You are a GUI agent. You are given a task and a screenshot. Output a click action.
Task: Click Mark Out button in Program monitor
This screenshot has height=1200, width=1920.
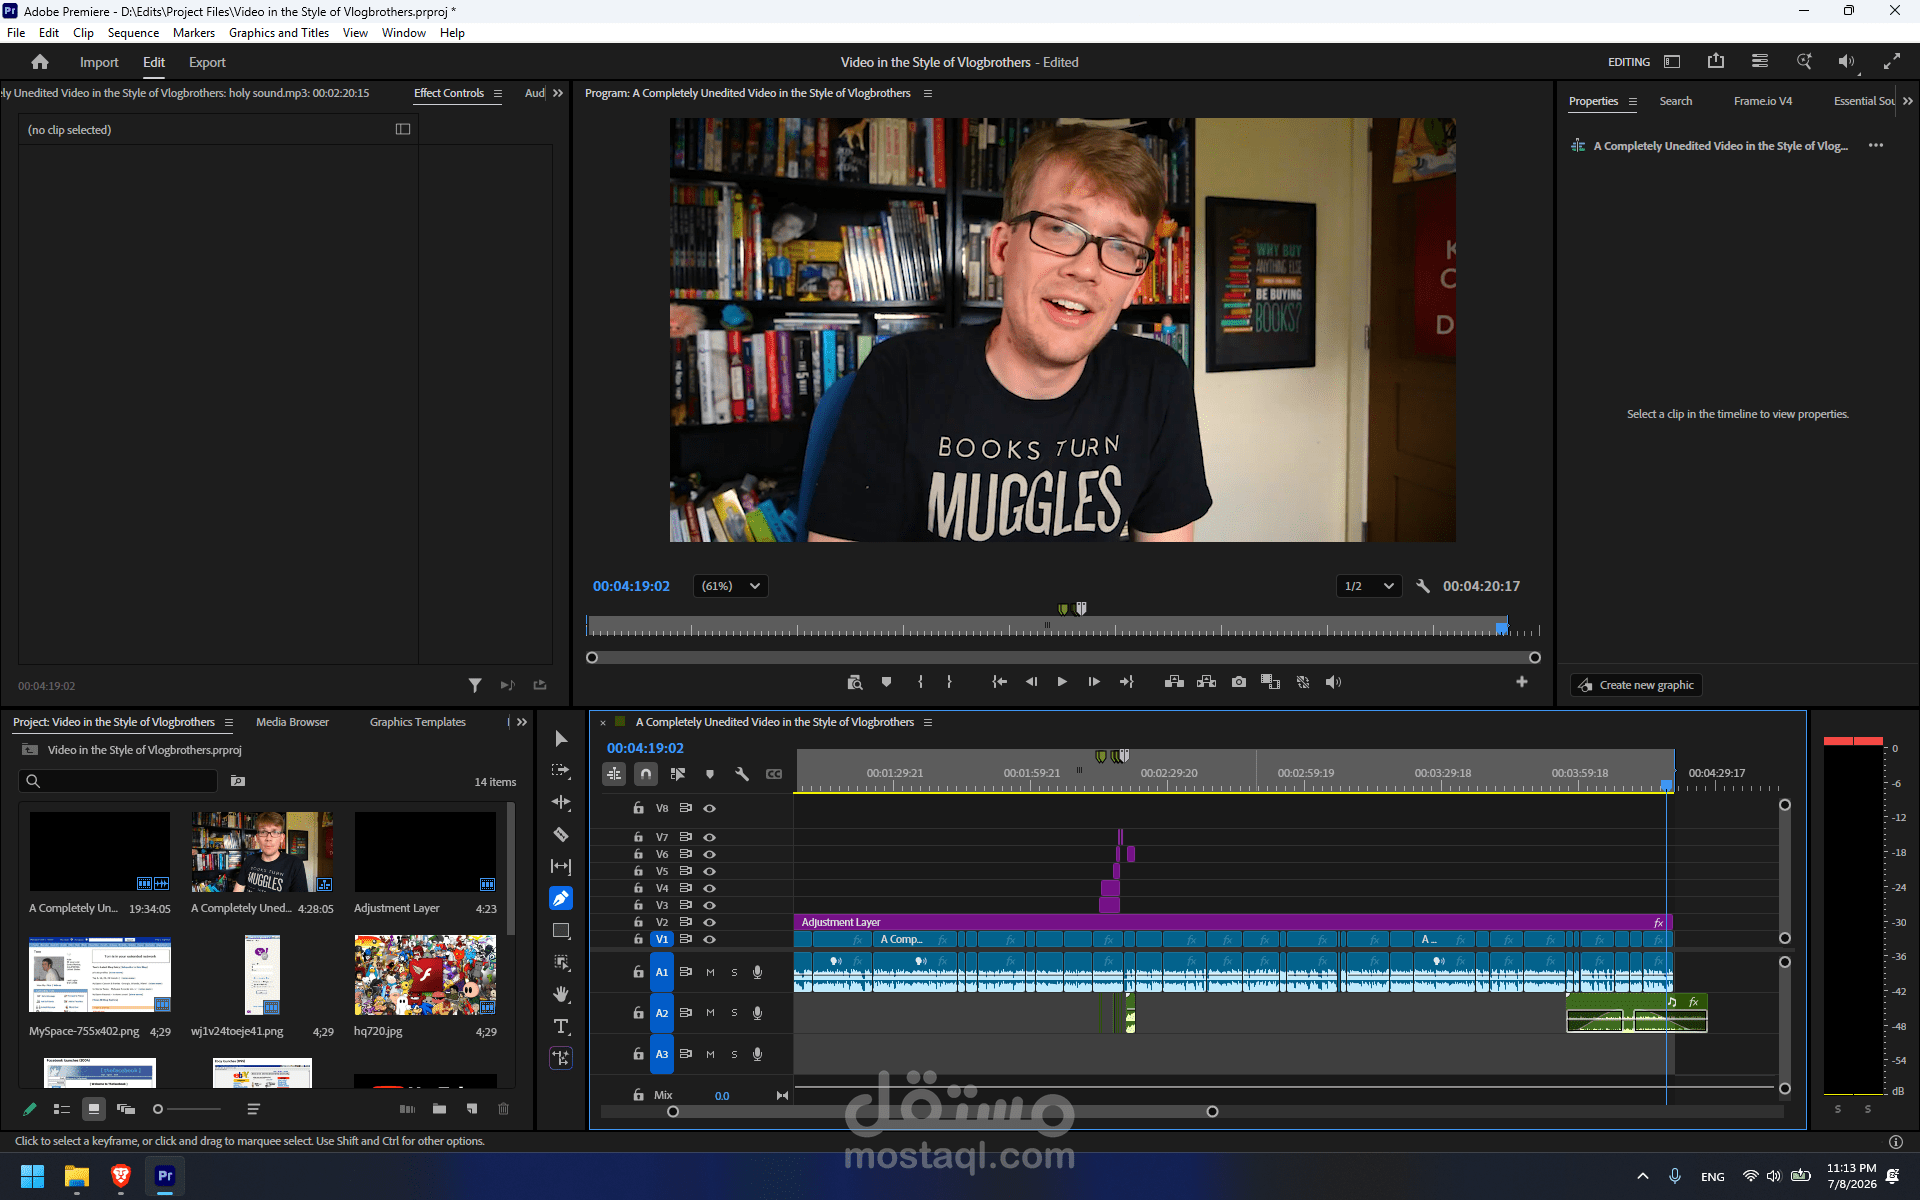point(949,682)
